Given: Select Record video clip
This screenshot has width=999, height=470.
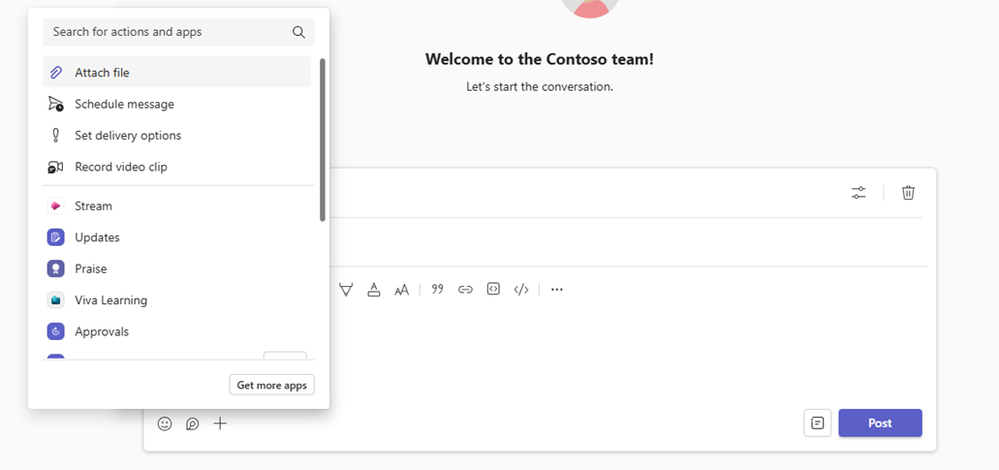Looking at the screenshot, I should point(176,167).
